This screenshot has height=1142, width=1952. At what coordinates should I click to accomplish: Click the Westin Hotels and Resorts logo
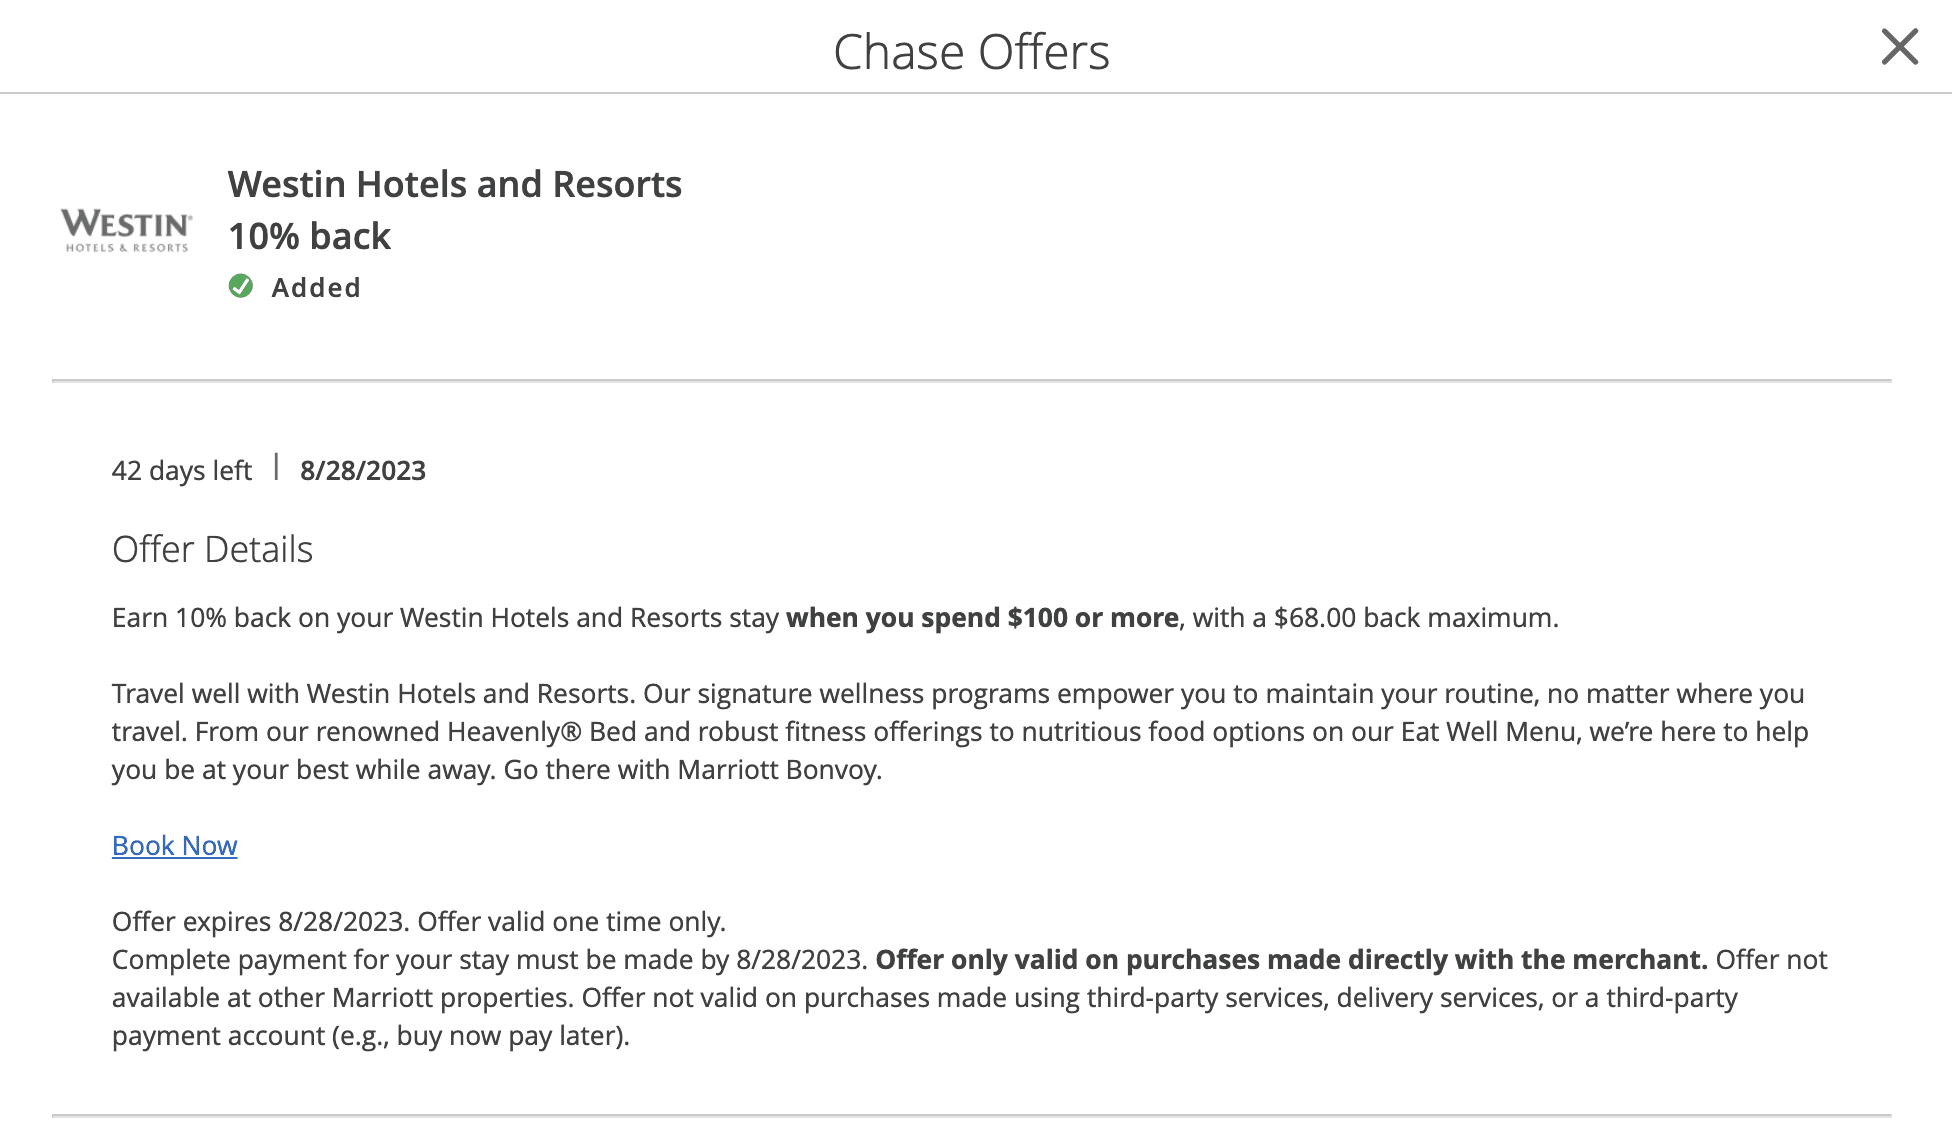click(x=126, y=228)
